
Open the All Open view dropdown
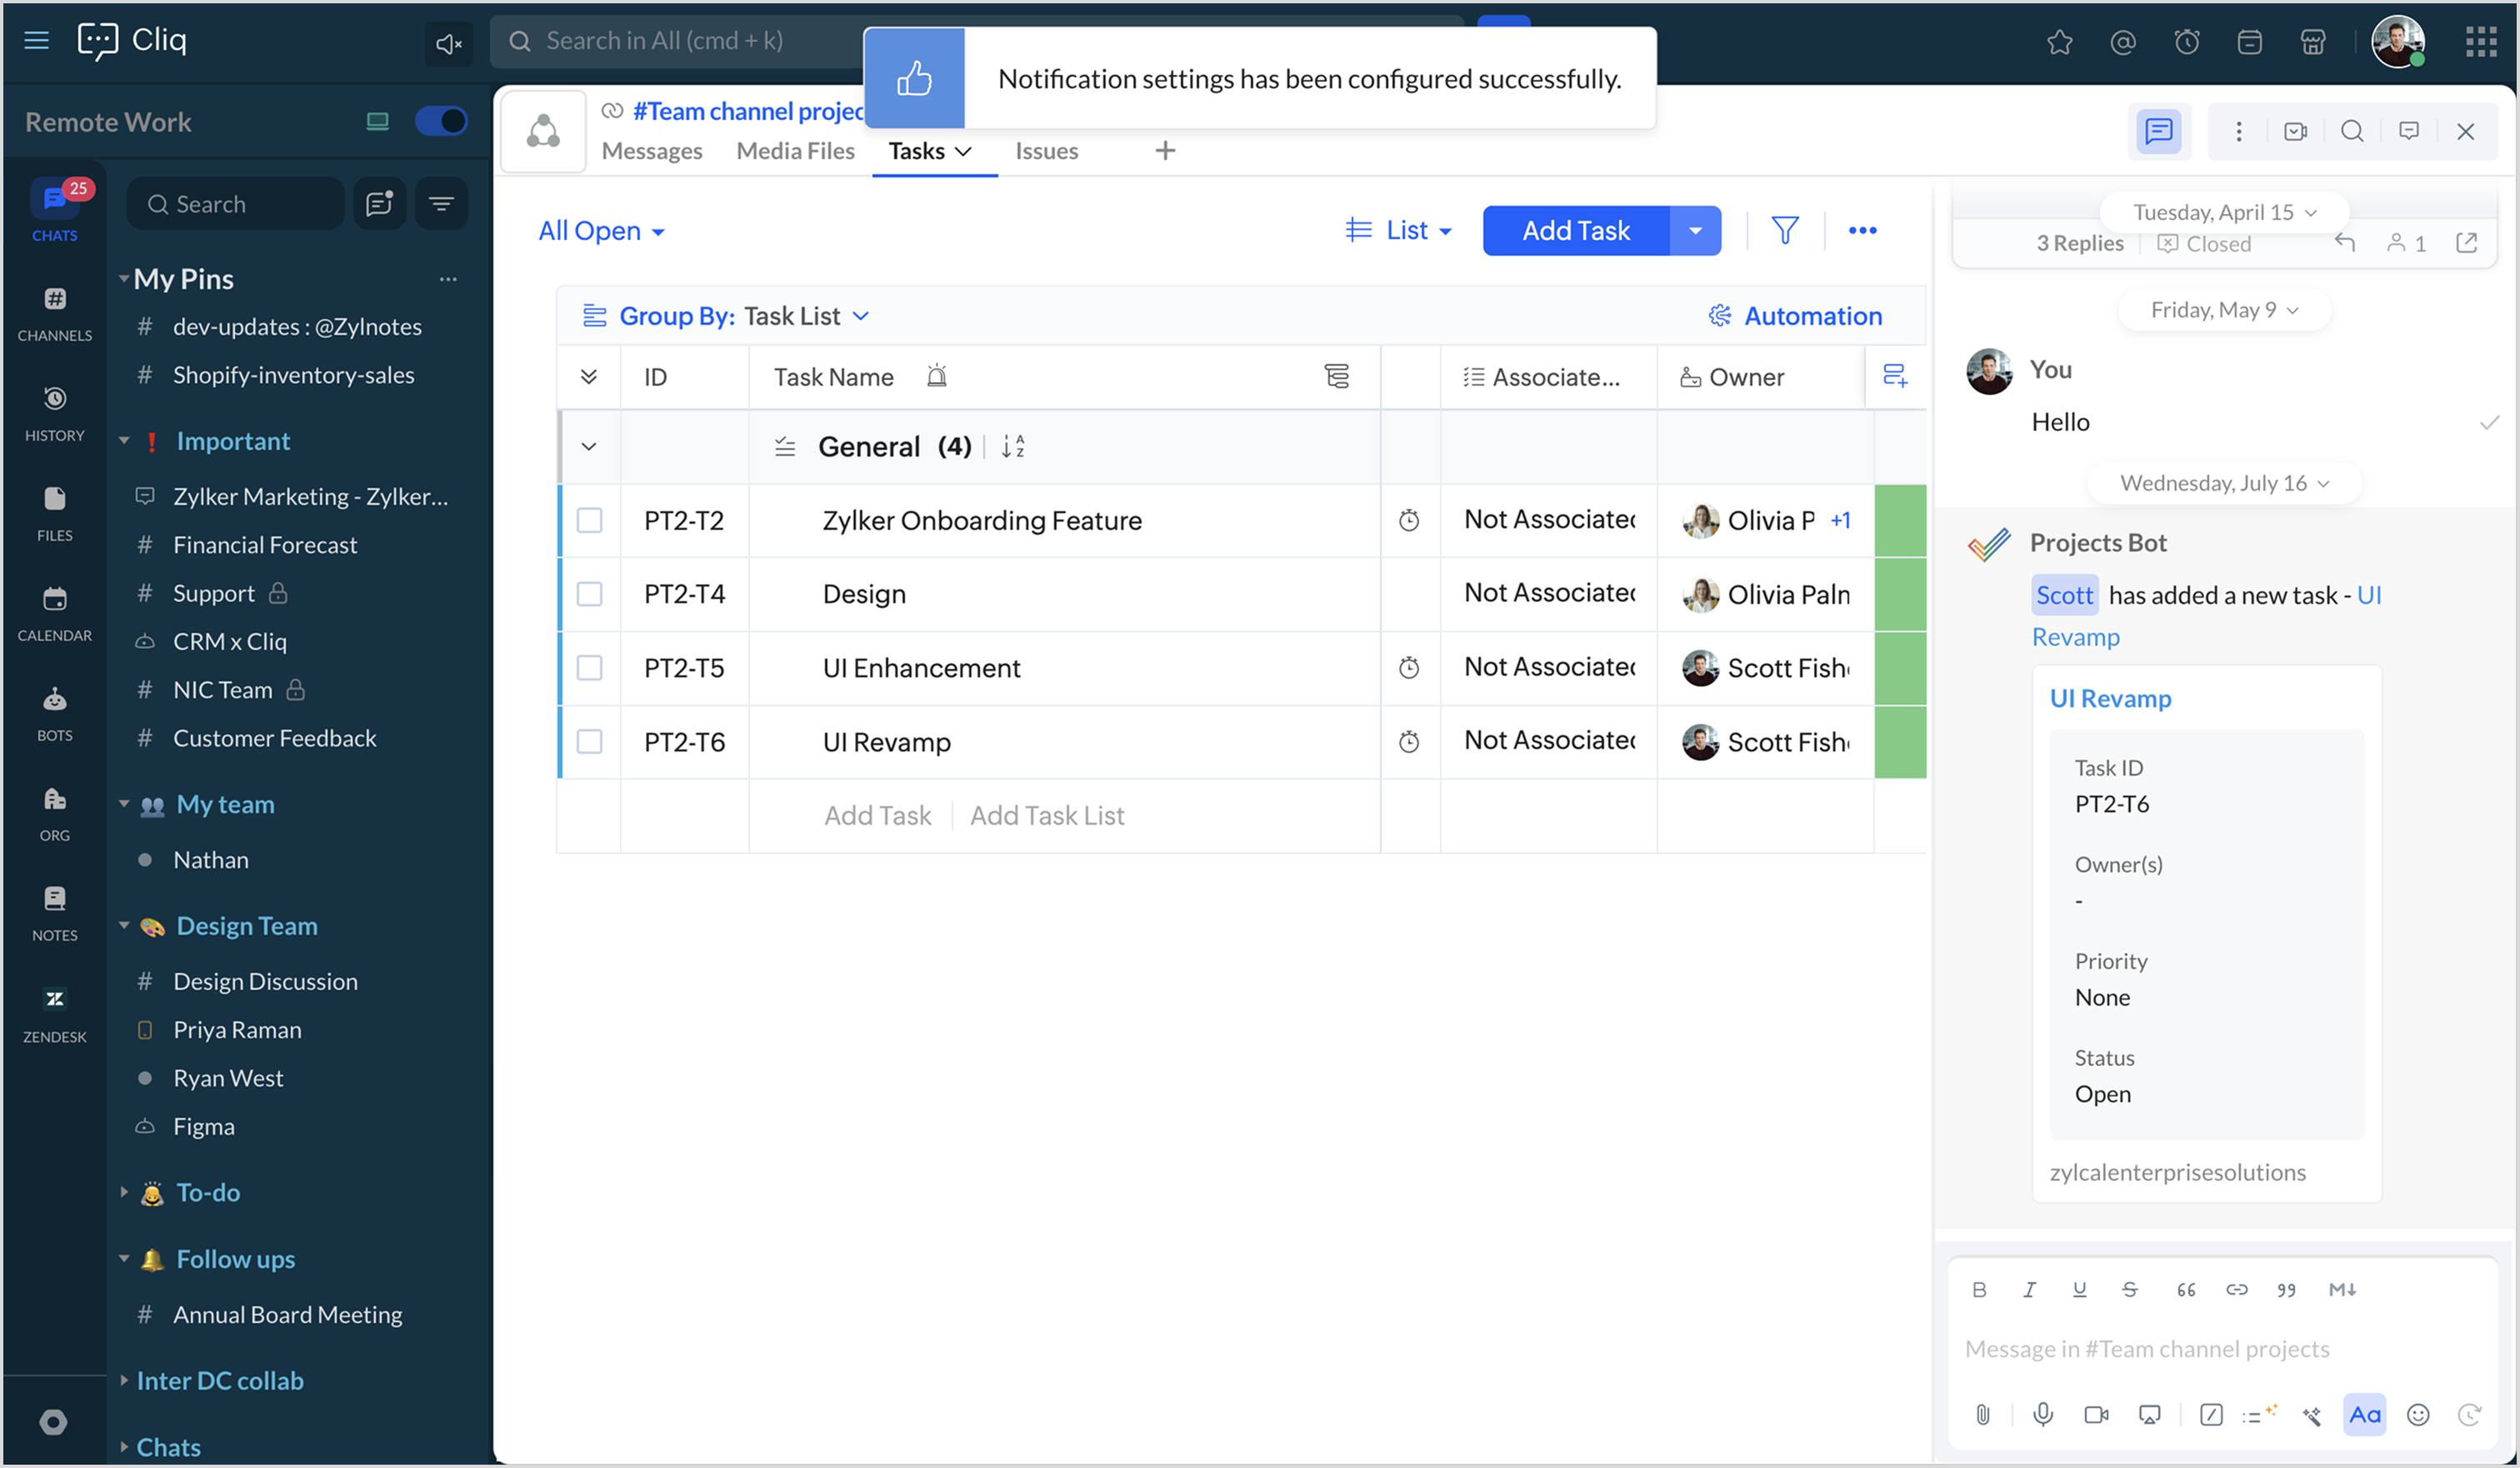click(601, 231)
